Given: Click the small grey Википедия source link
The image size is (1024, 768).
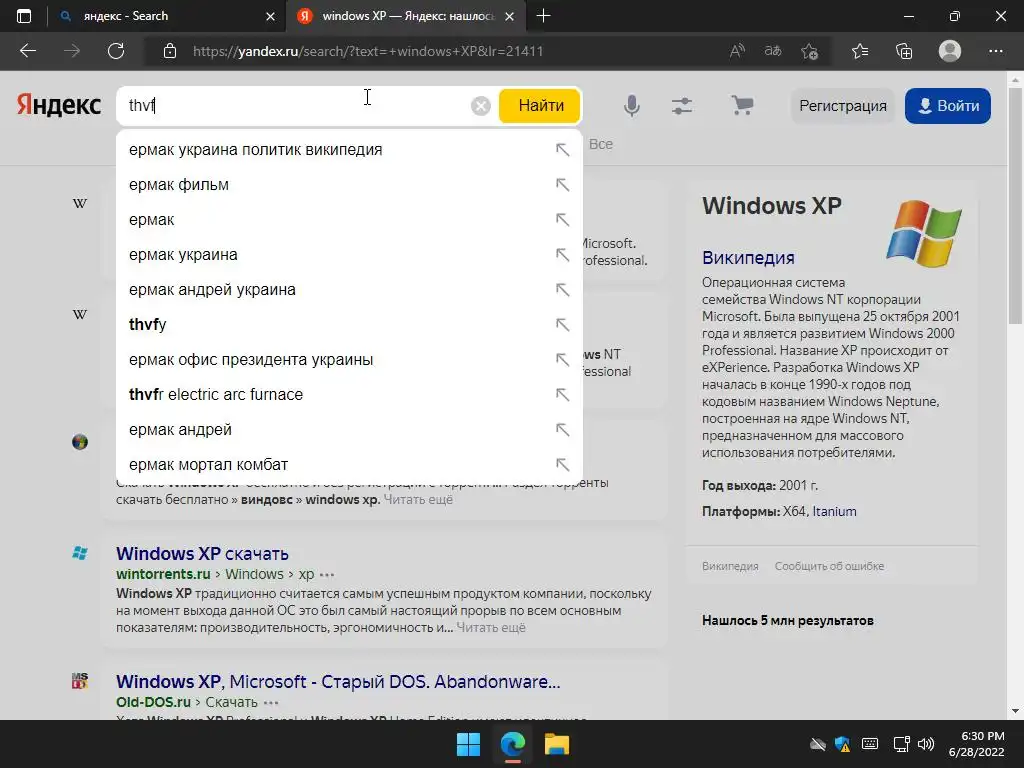Looking at the screenshot, I should [x=730, y=566].
